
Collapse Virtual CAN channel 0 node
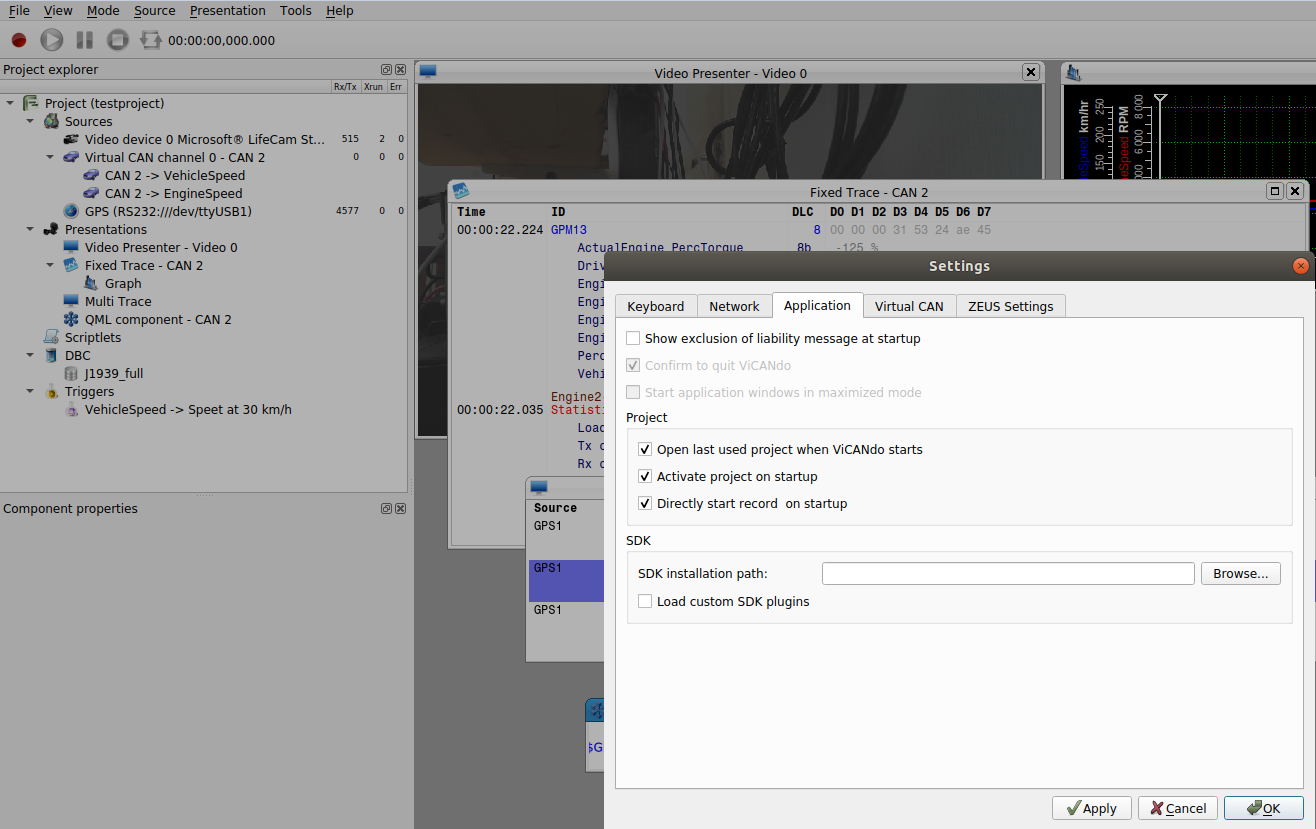click(50, 158)
